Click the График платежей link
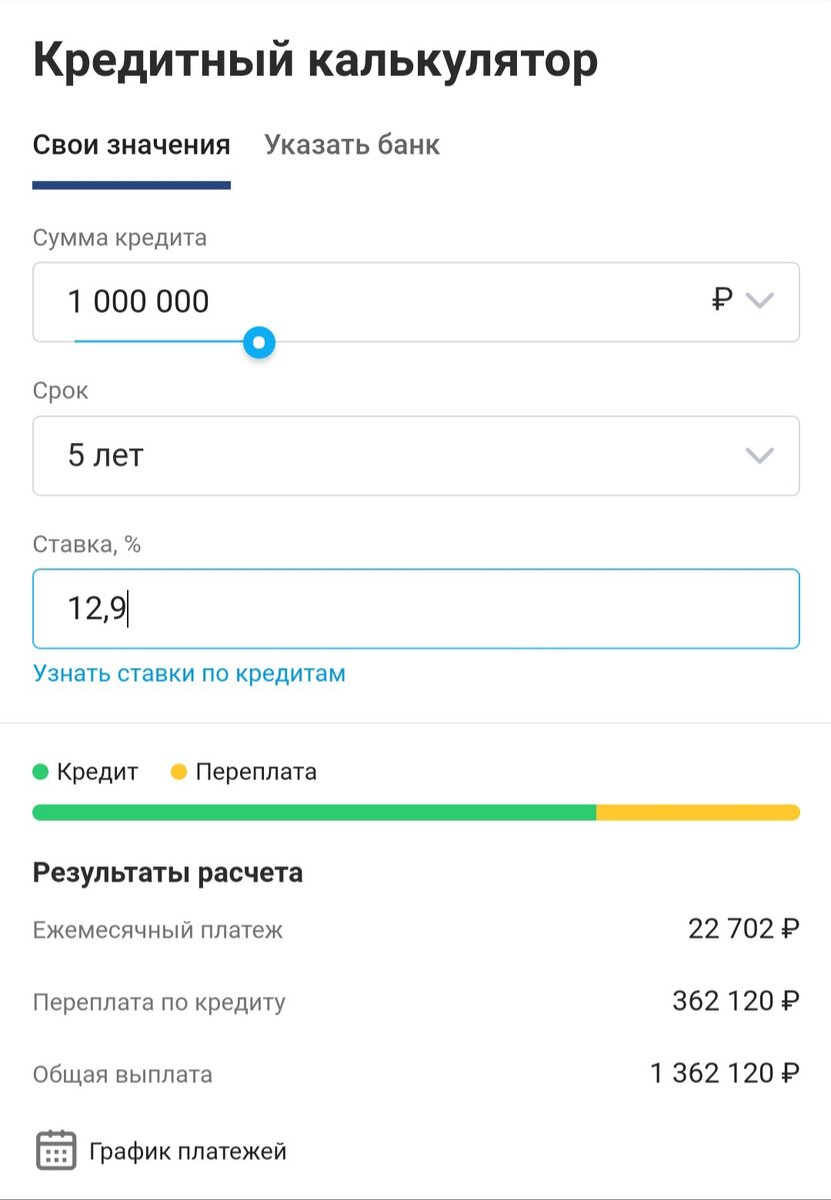This screenshot has width=831, height=1200. coord(187,1150)
